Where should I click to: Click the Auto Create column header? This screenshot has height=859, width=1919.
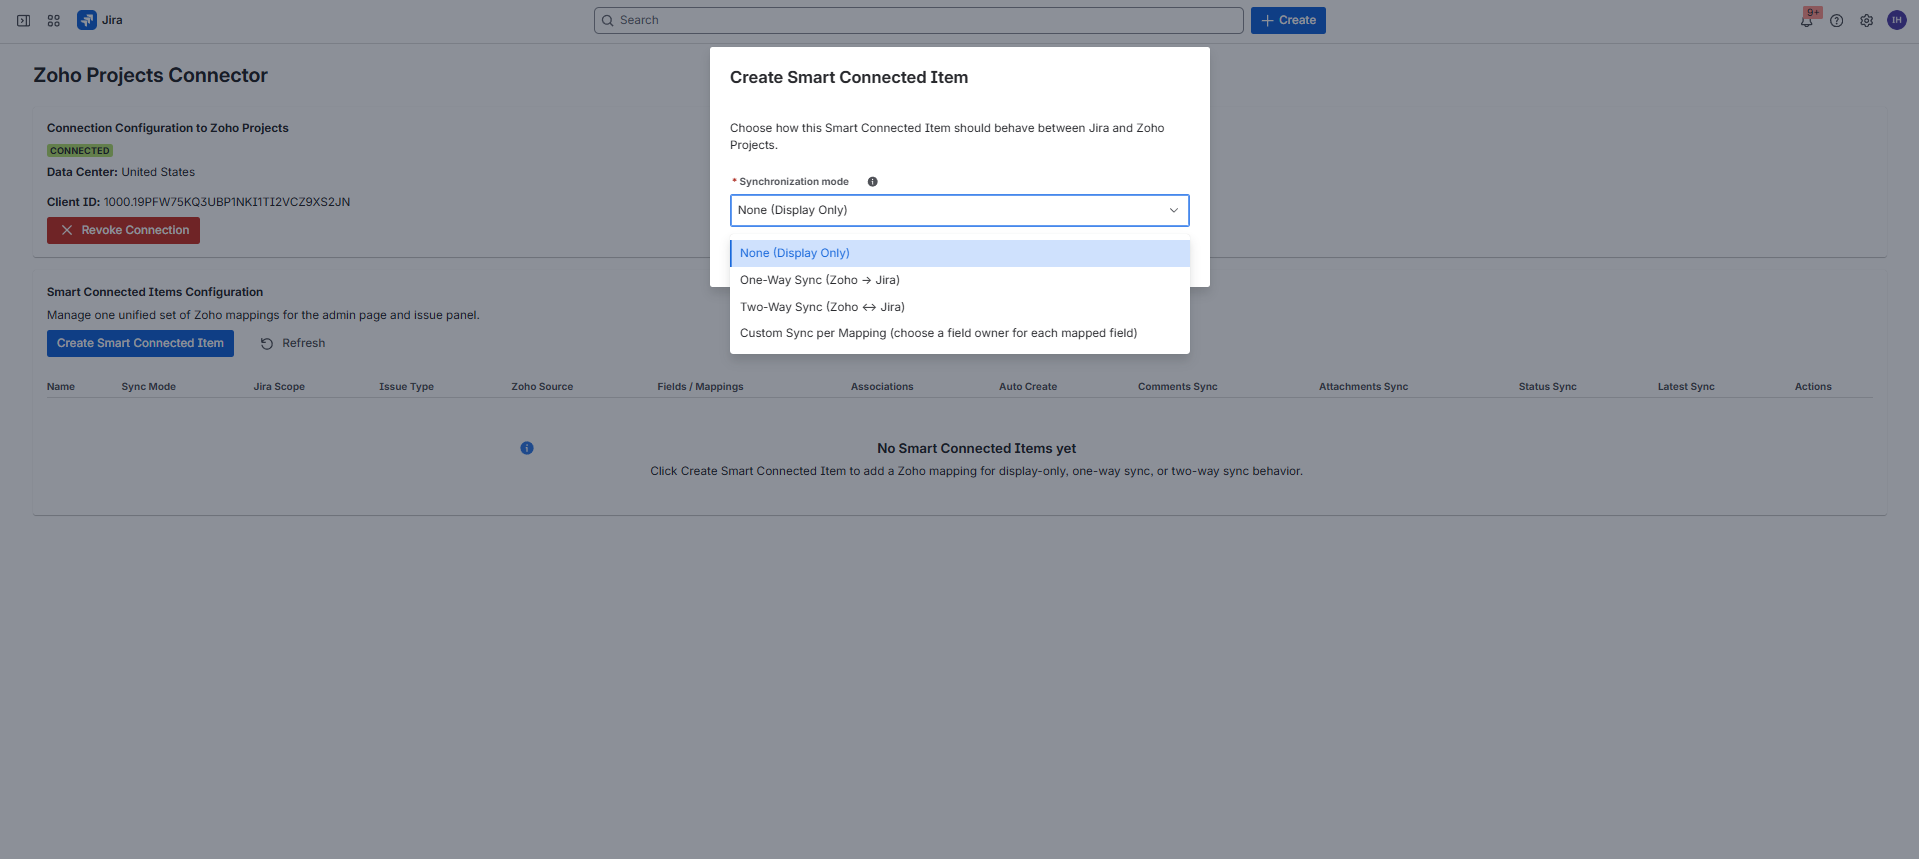click(x=1028, y=387)
